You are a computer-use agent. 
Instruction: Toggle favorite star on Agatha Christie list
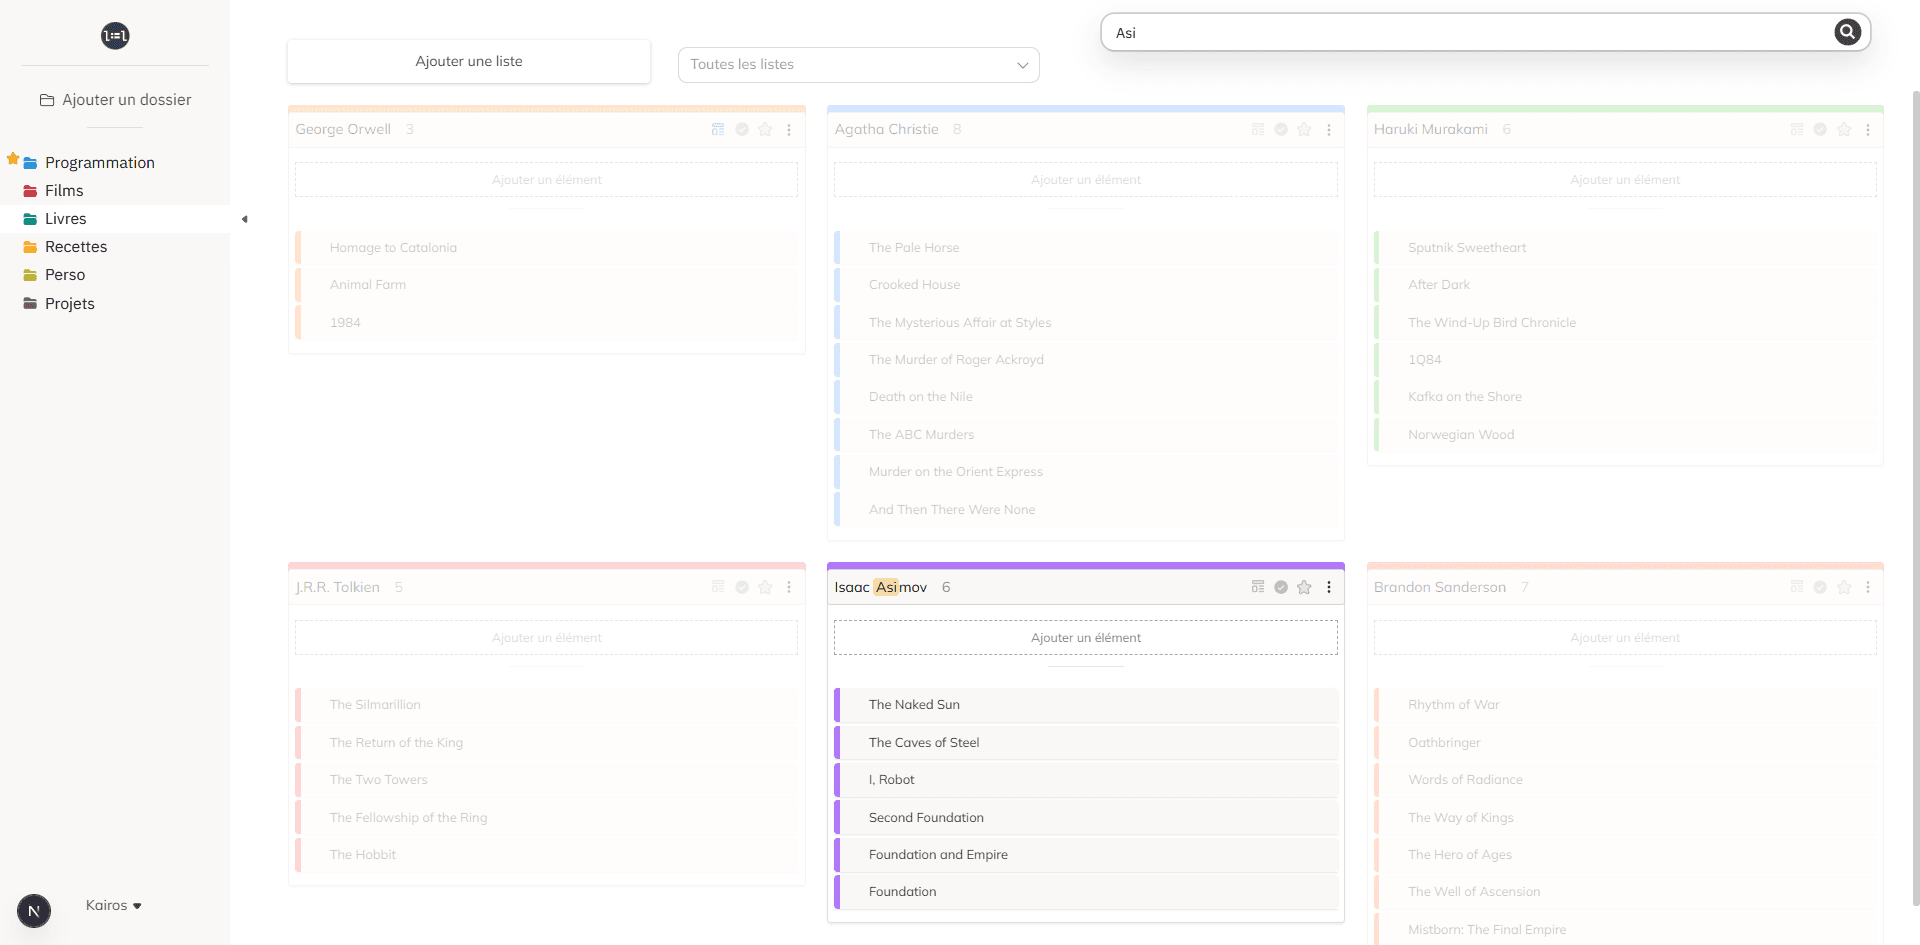[1304, 129]
